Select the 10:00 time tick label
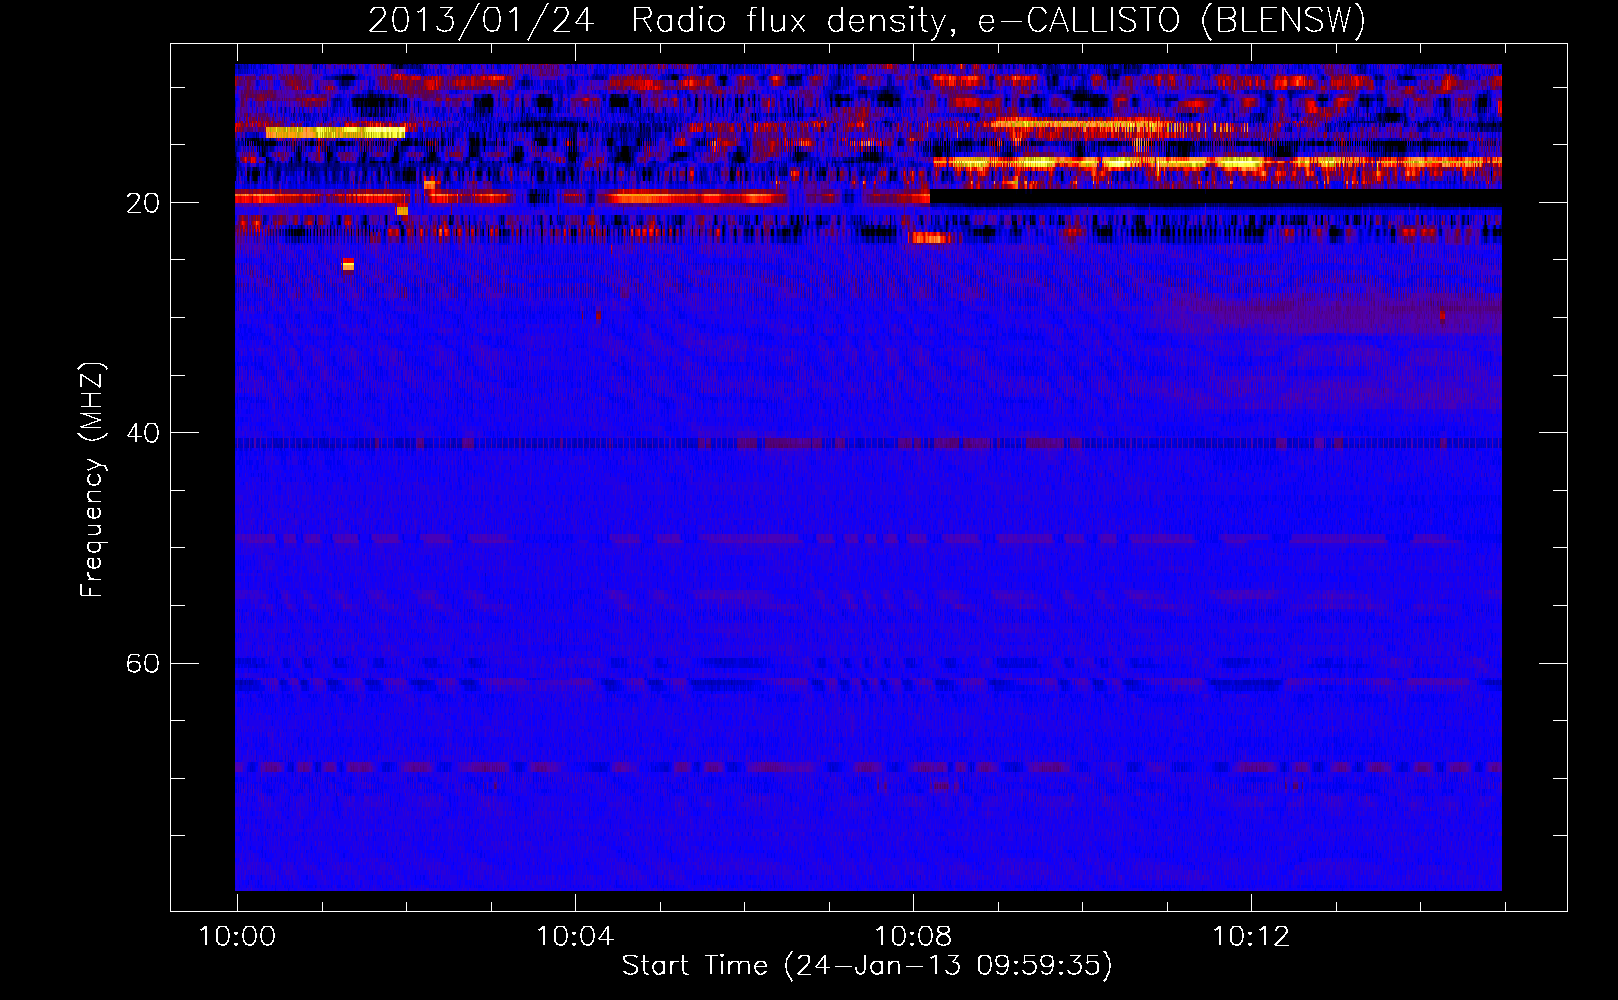This screenshot has width=1618, height=1000. point(237,937)
